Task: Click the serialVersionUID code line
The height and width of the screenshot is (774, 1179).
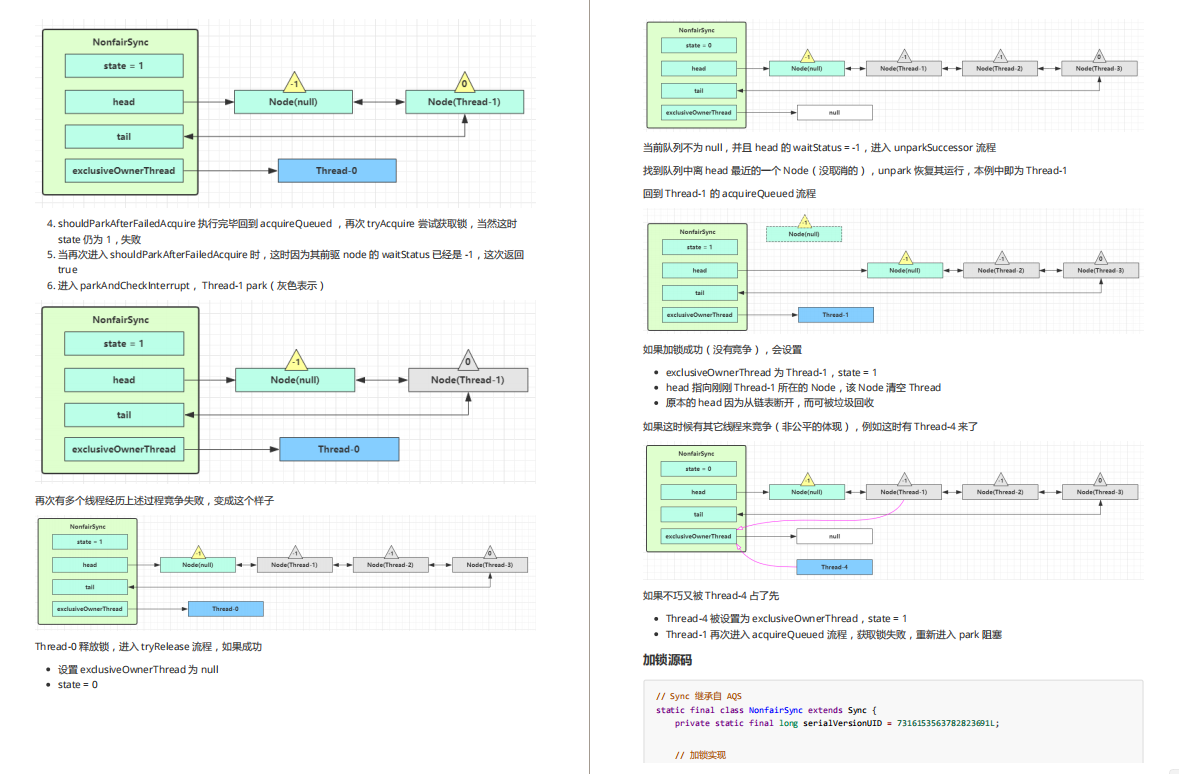Action: (x=837, y=723)
